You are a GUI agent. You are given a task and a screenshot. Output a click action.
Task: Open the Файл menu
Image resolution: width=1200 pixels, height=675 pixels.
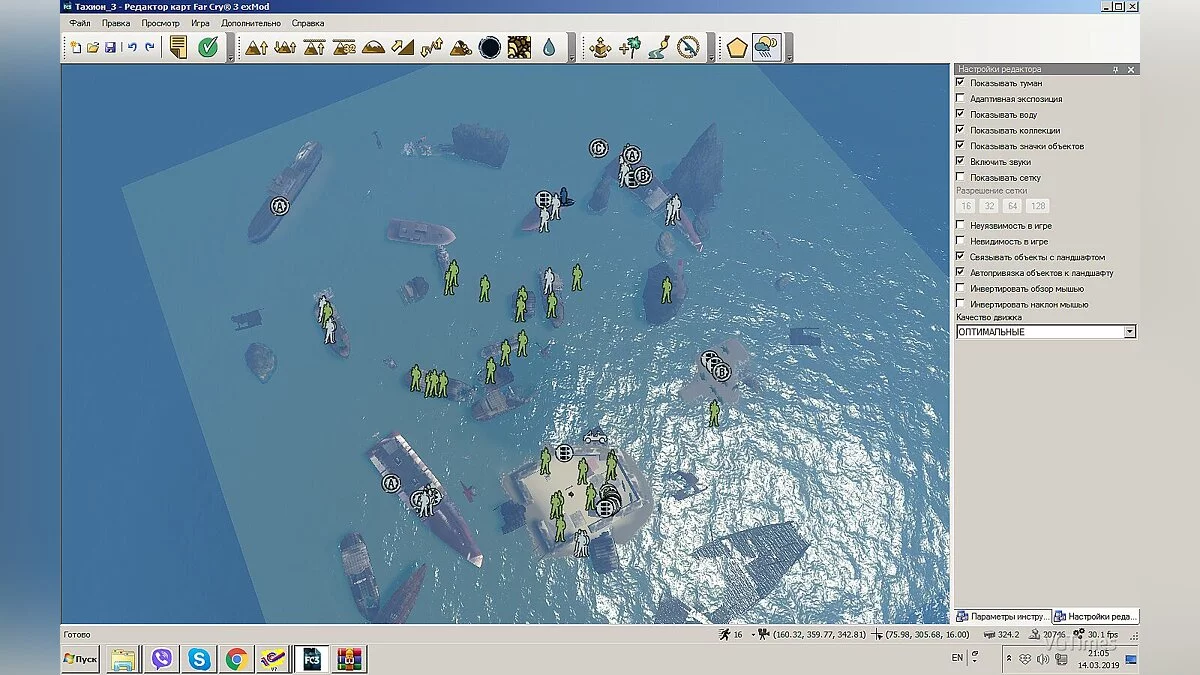(80, 23)
